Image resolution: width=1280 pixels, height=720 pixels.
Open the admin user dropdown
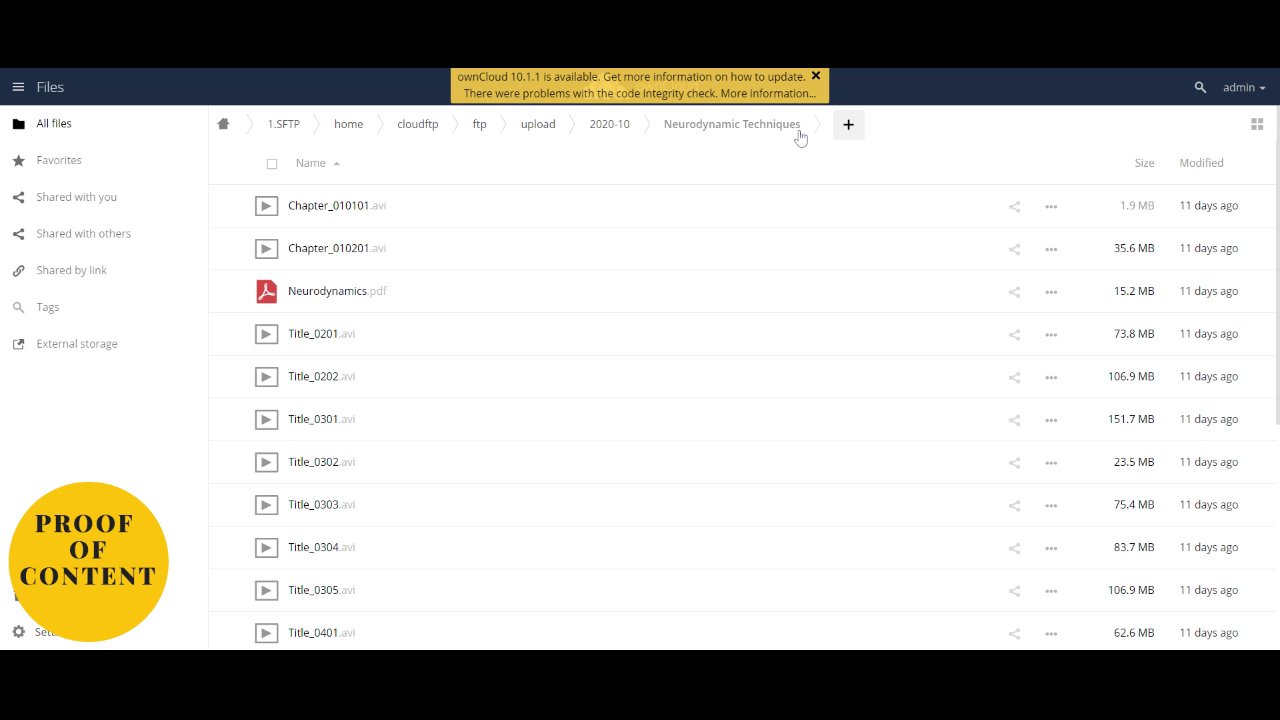(x=1244, y=88)
